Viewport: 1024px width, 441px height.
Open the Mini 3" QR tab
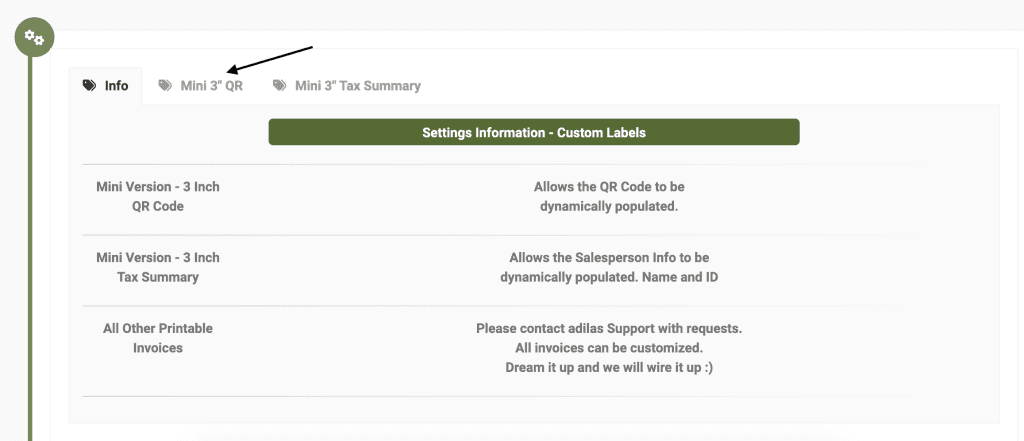coord(200,86)
